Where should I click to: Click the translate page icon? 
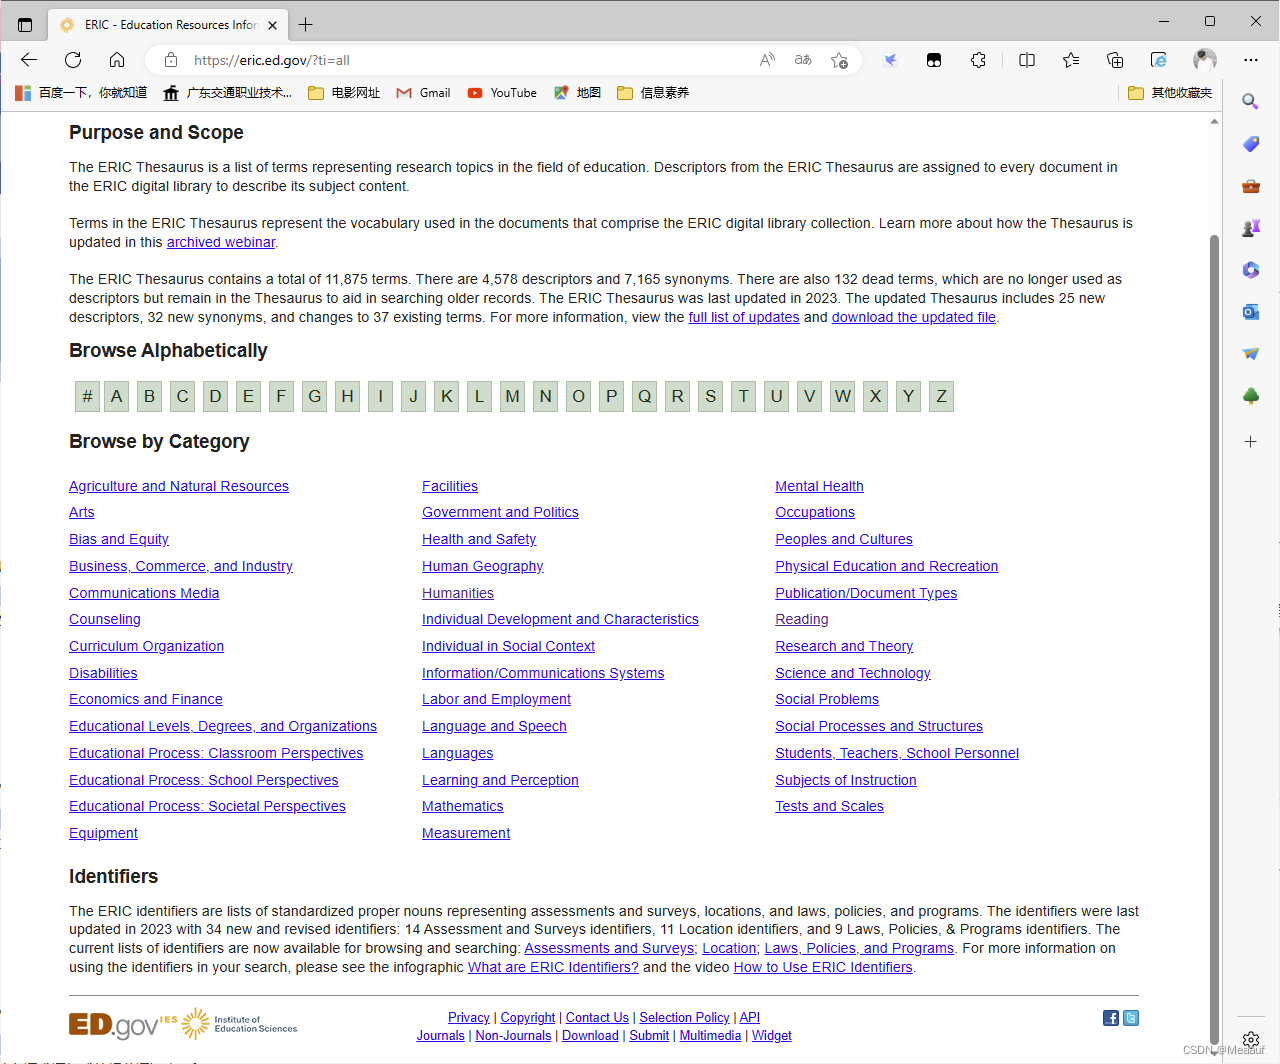point(803,60)
